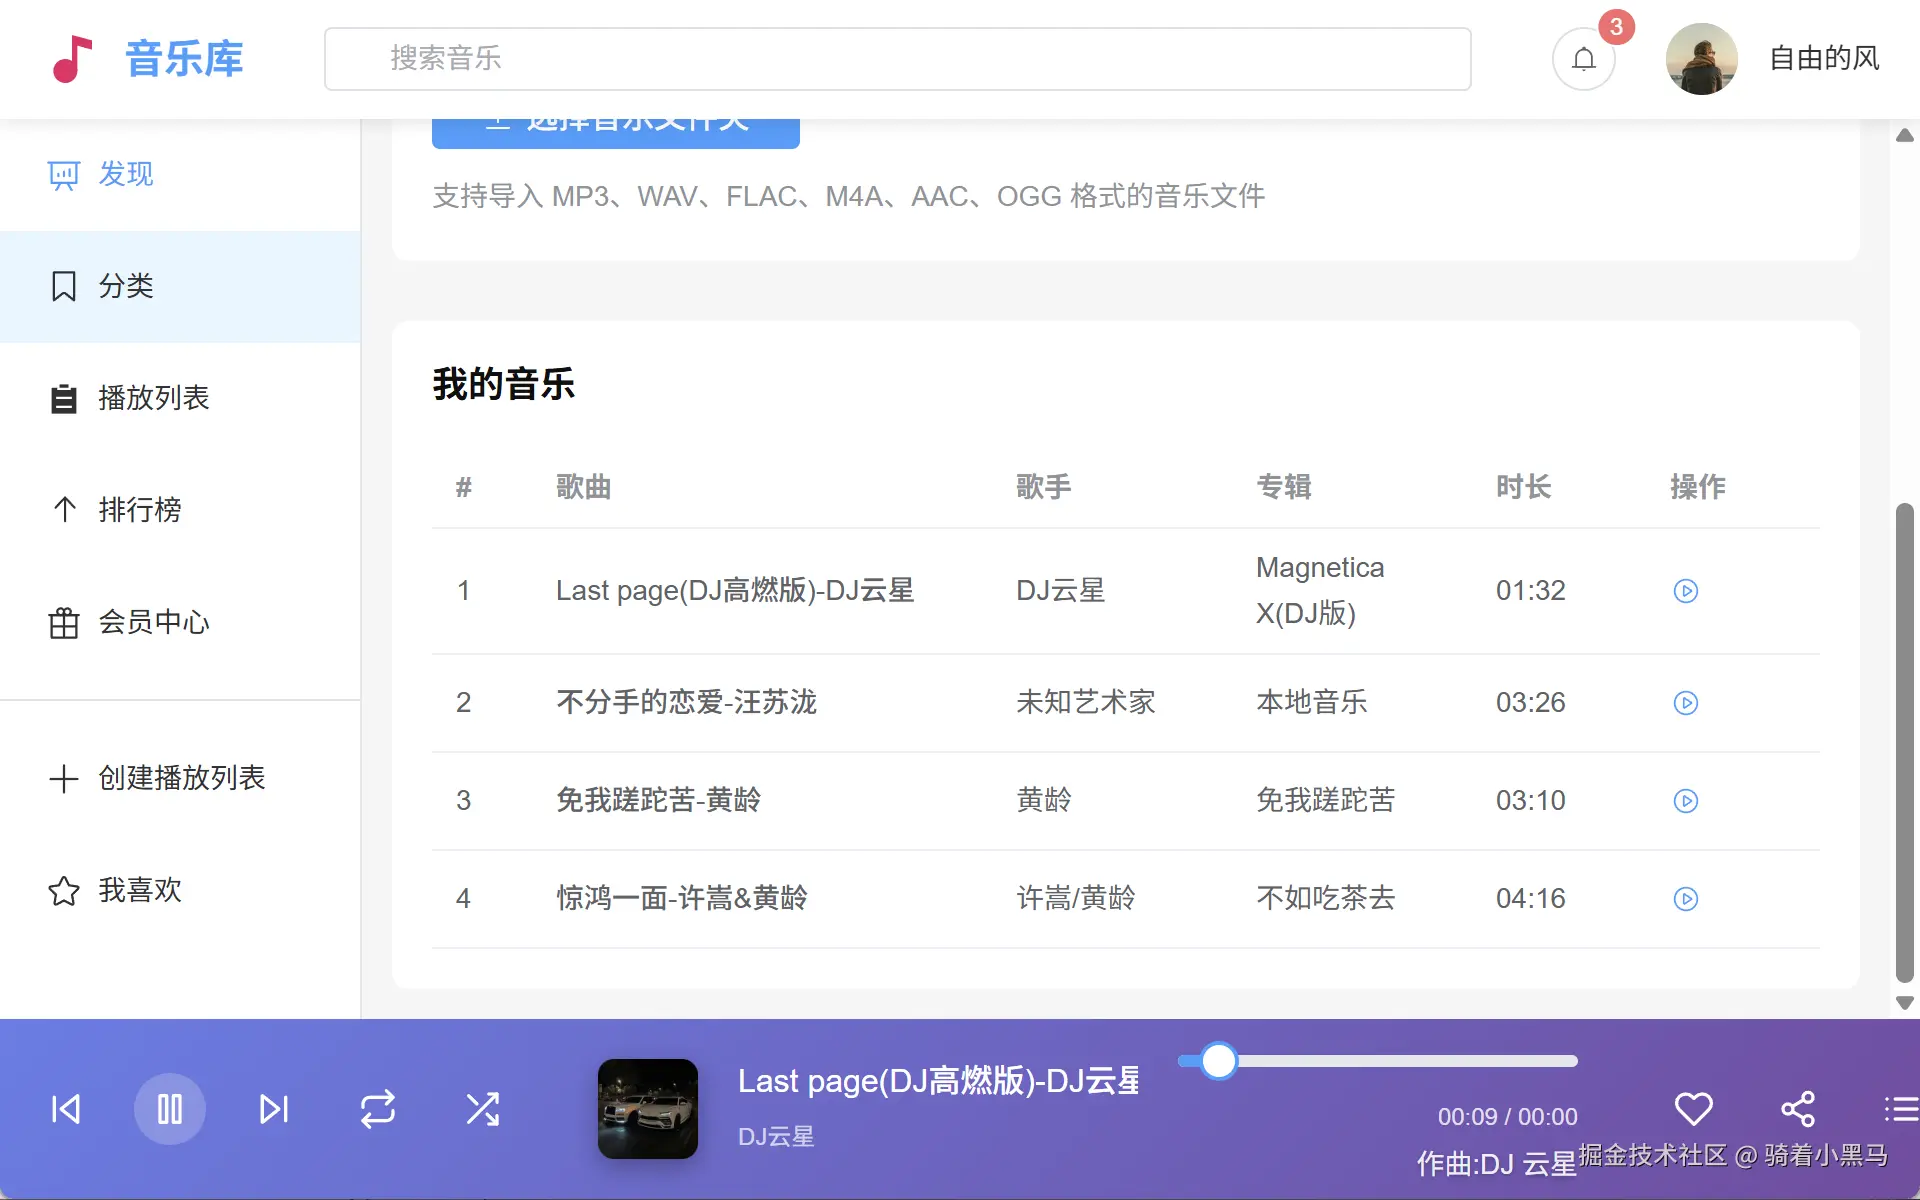Focus the 搜索音乐 search box
The width and height of the screenshot is (1920, 1200).
click(x=897, y=59)
